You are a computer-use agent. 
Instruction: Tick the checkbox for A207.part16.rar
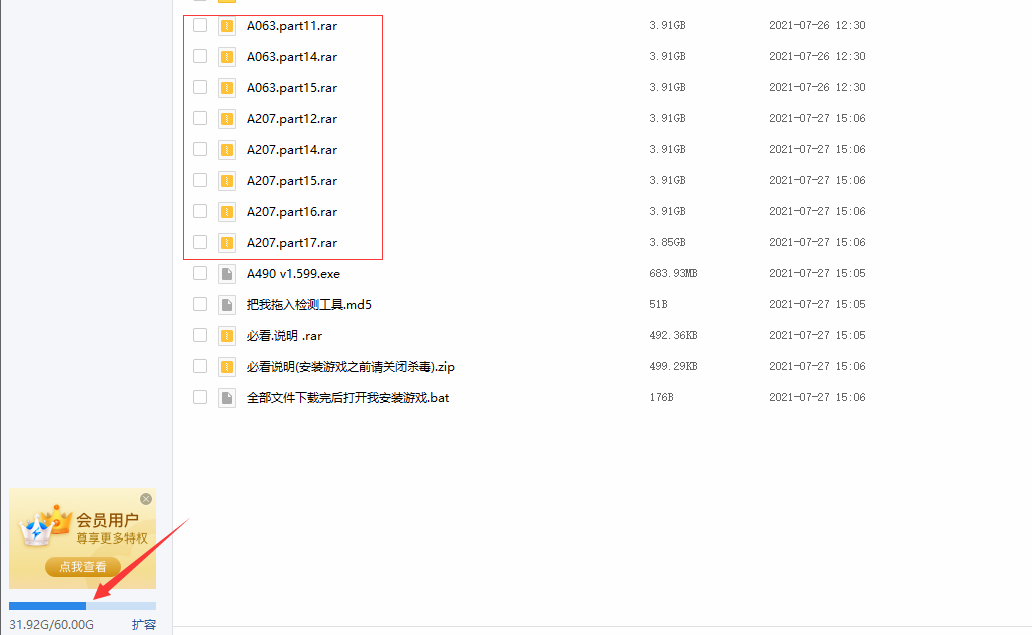[200, 211]
